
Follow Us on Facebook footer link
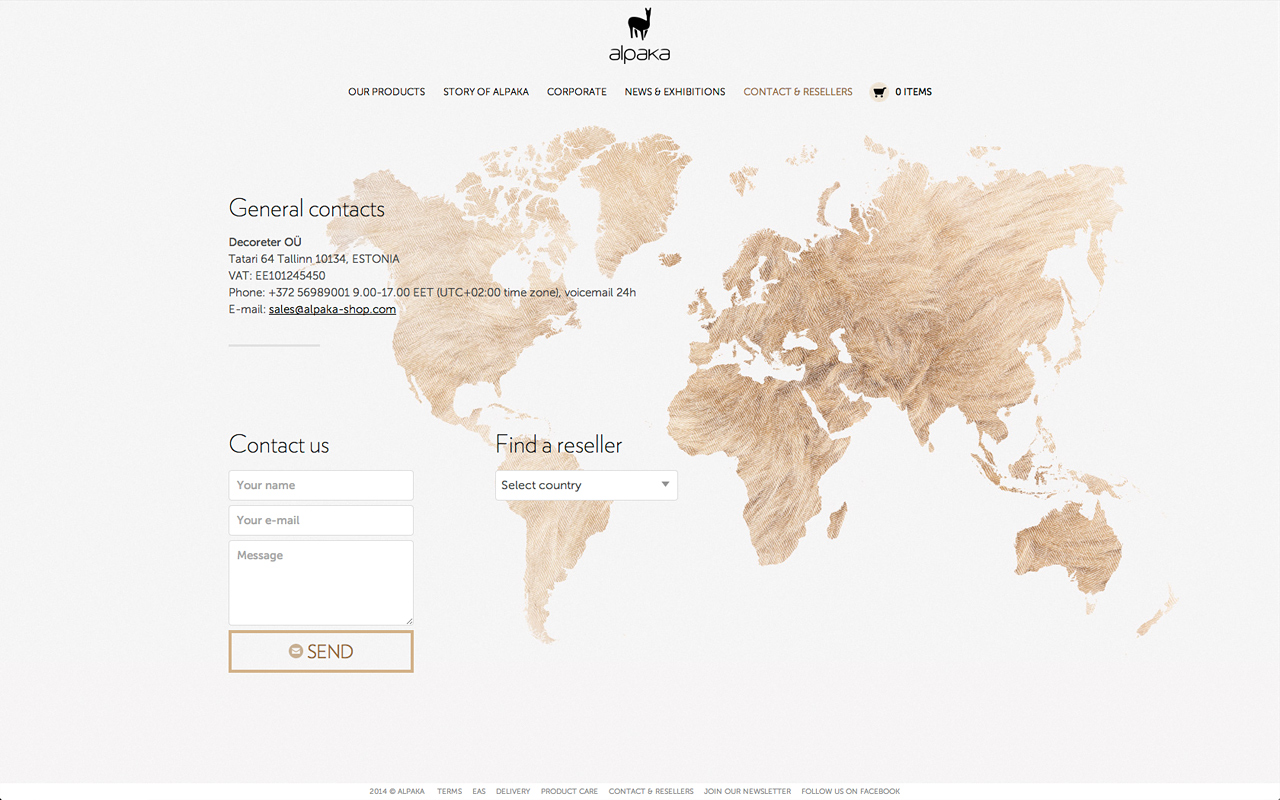click(850, 791)
